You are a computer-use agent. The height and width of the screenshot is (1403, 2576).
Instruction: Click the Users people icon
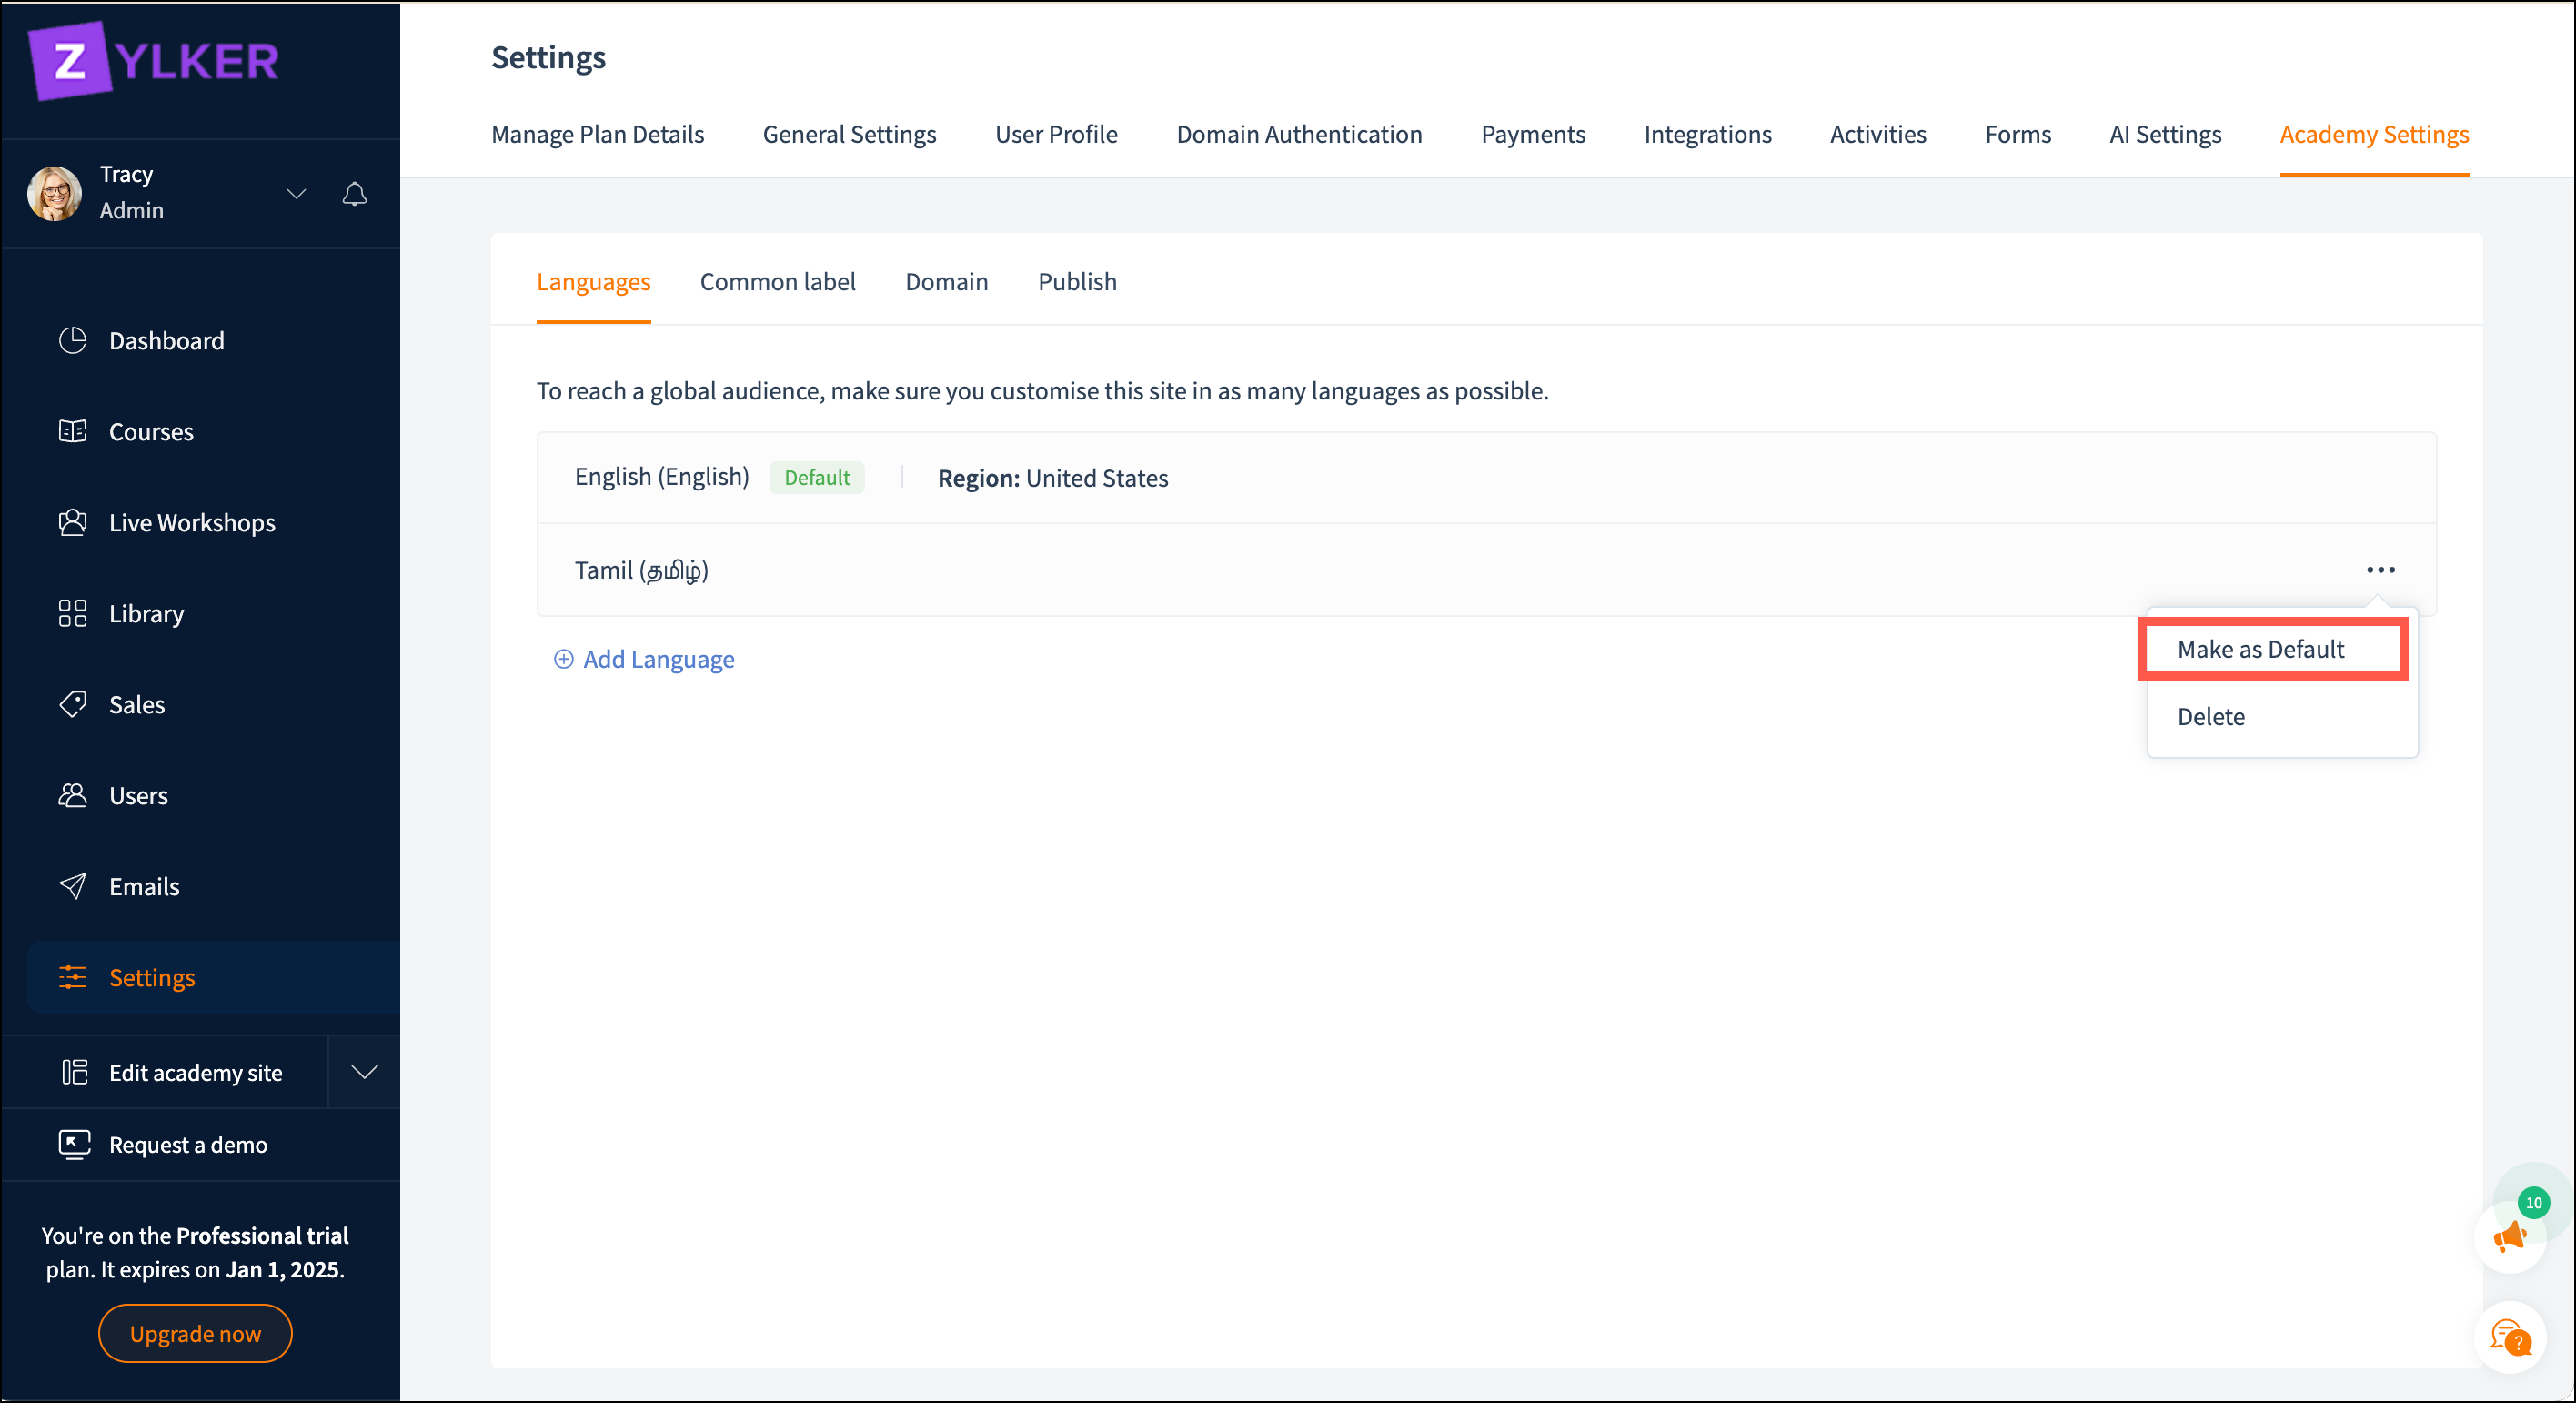72,795
